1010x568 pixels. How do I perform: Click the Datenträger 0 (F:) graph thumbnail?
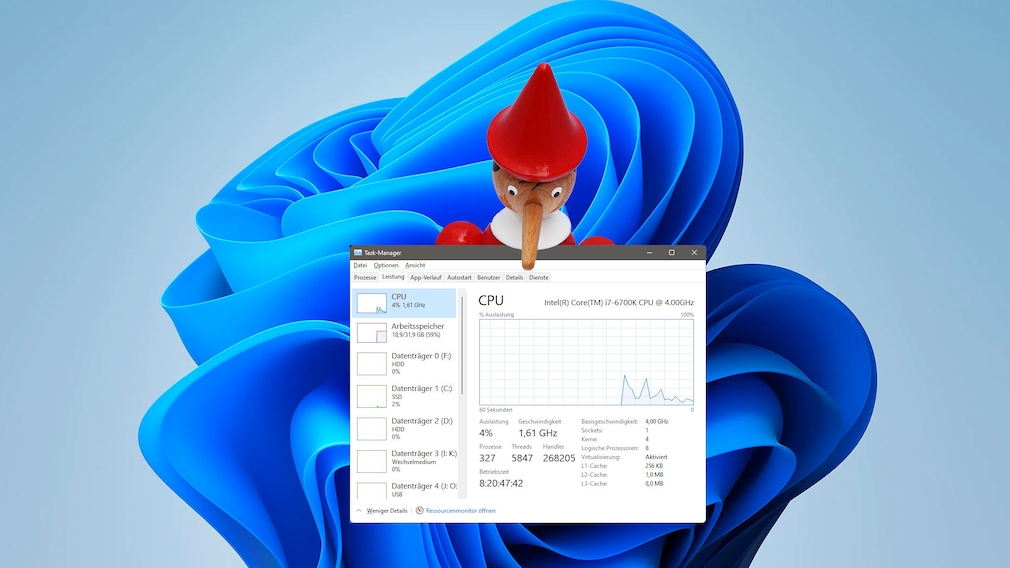coord(372,364)
